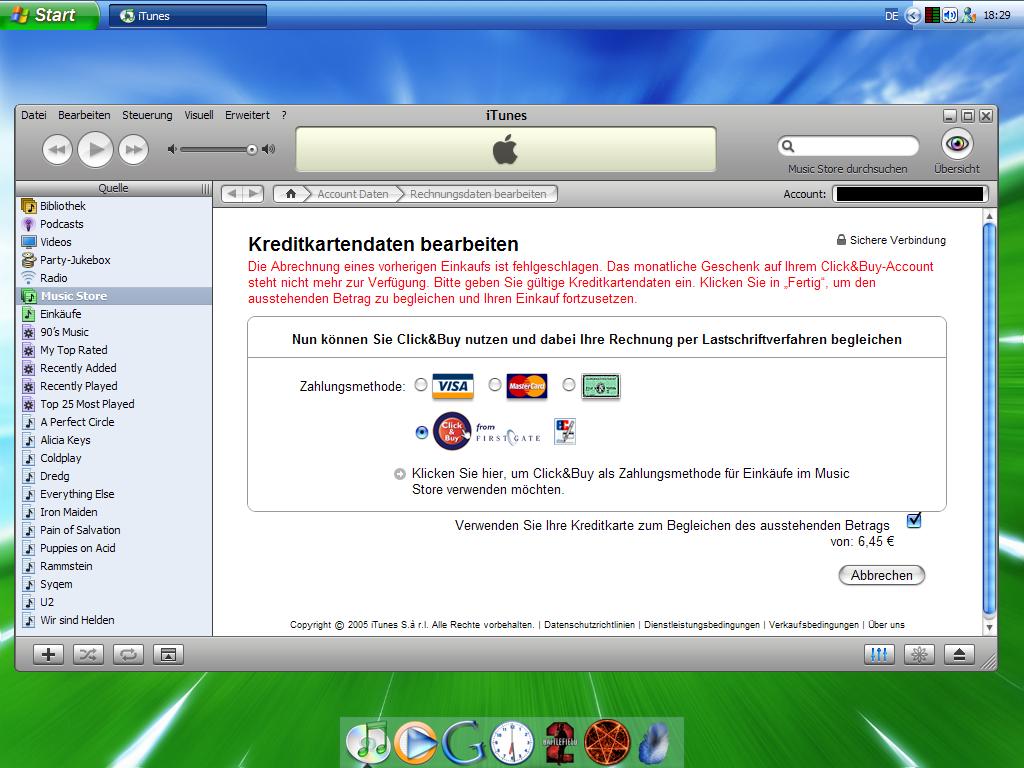
Task: Click the magnifier icon in search field
Action: tap(788, 146)
